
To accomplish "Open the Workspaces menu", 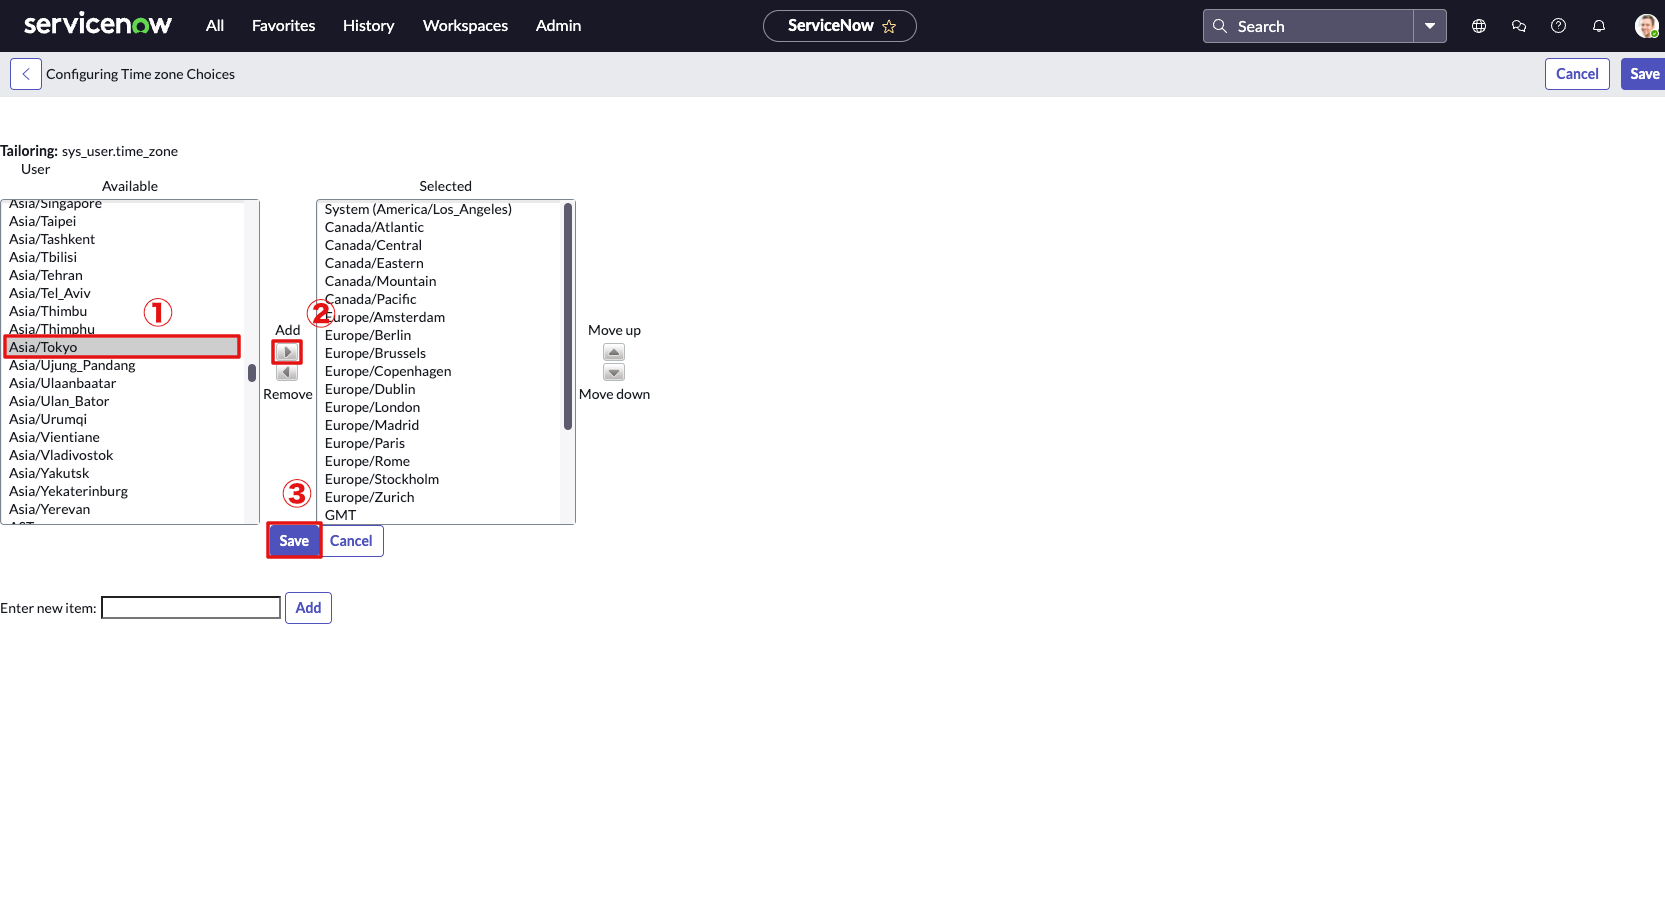I will coord(464,26).
